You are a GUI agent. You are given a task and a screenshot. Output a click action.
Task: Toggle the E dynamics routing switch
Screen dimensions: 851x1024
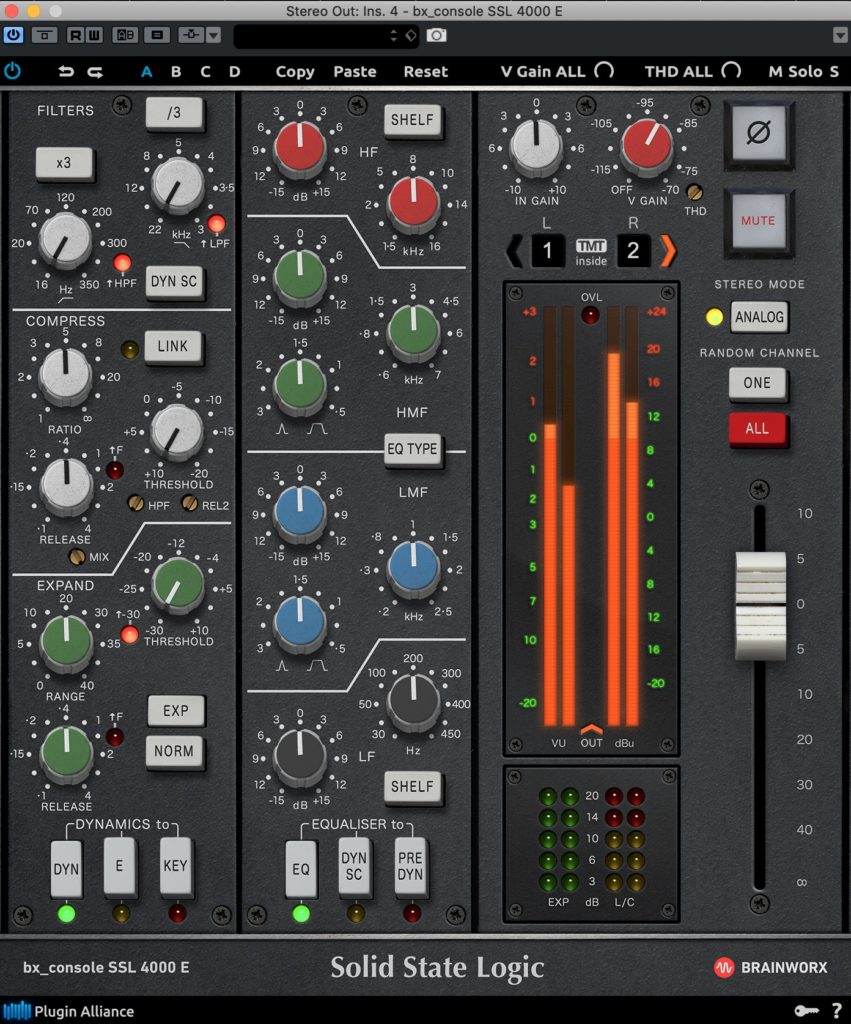click(x=120, y=866)
